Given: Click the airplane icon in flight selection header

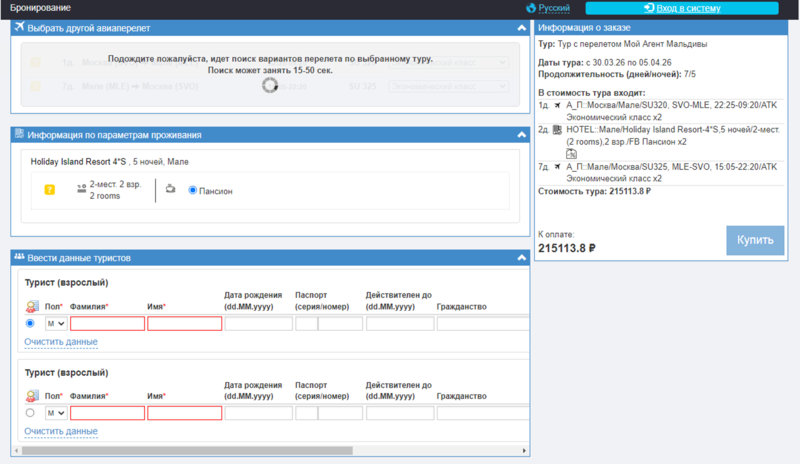Looking at the screenshot, I should (20, 26).
